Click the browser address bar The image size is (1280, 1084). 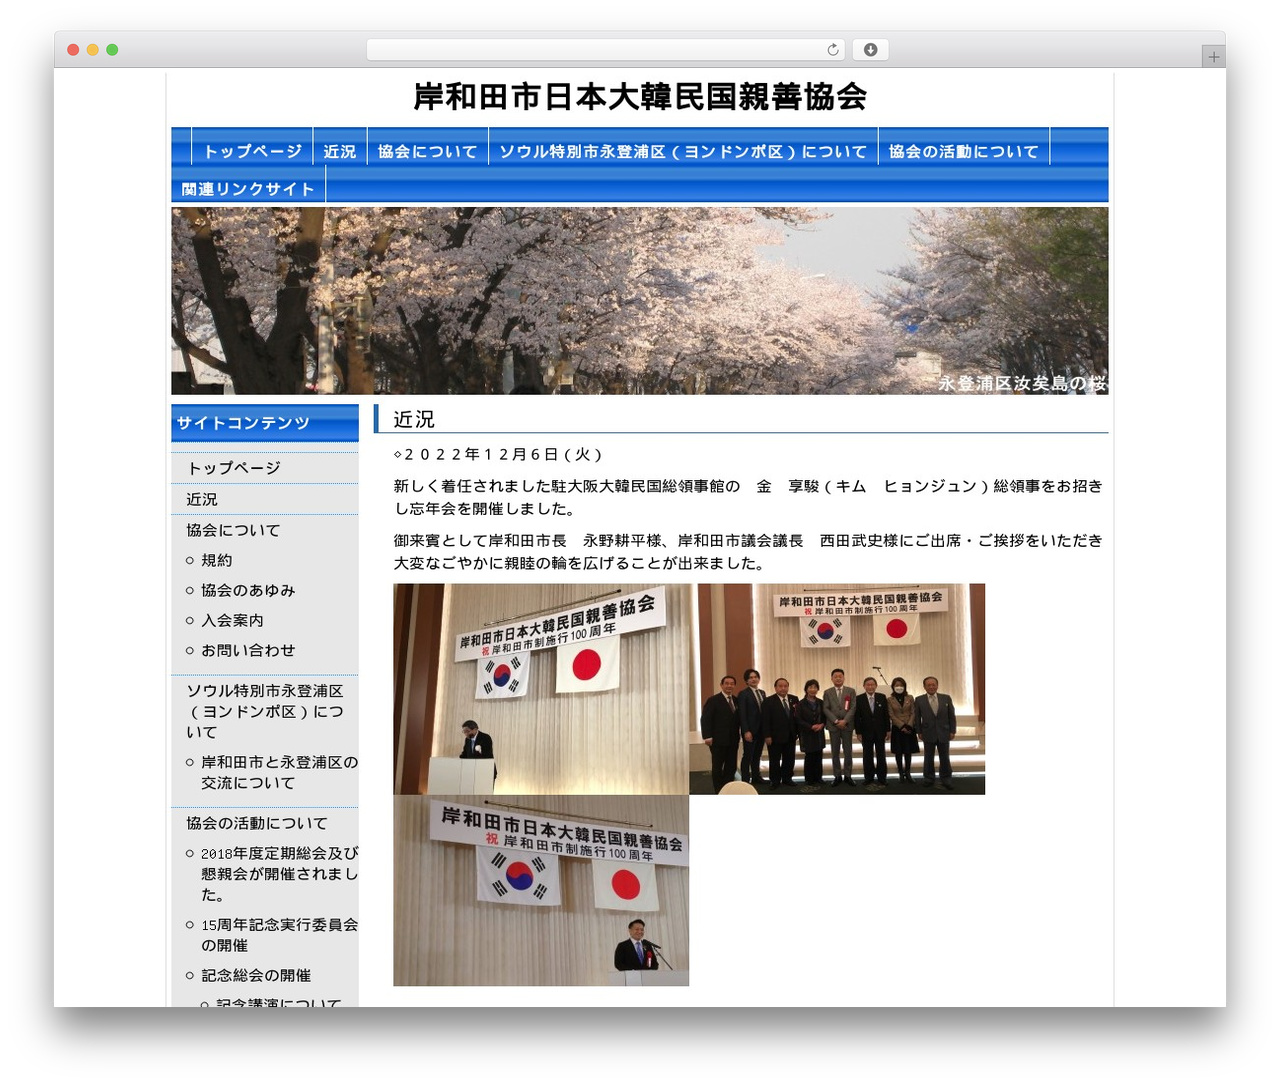(x=606, y=49)
